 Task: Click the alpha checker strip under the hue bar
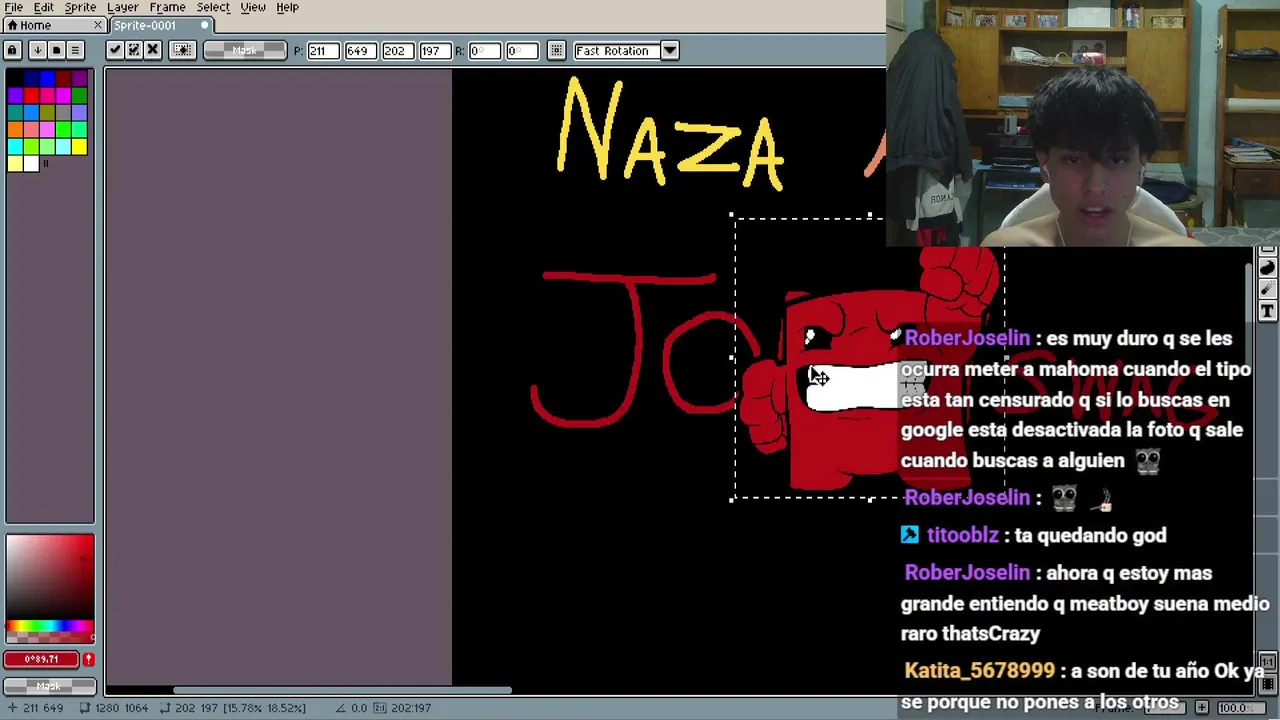pos(49,638)
